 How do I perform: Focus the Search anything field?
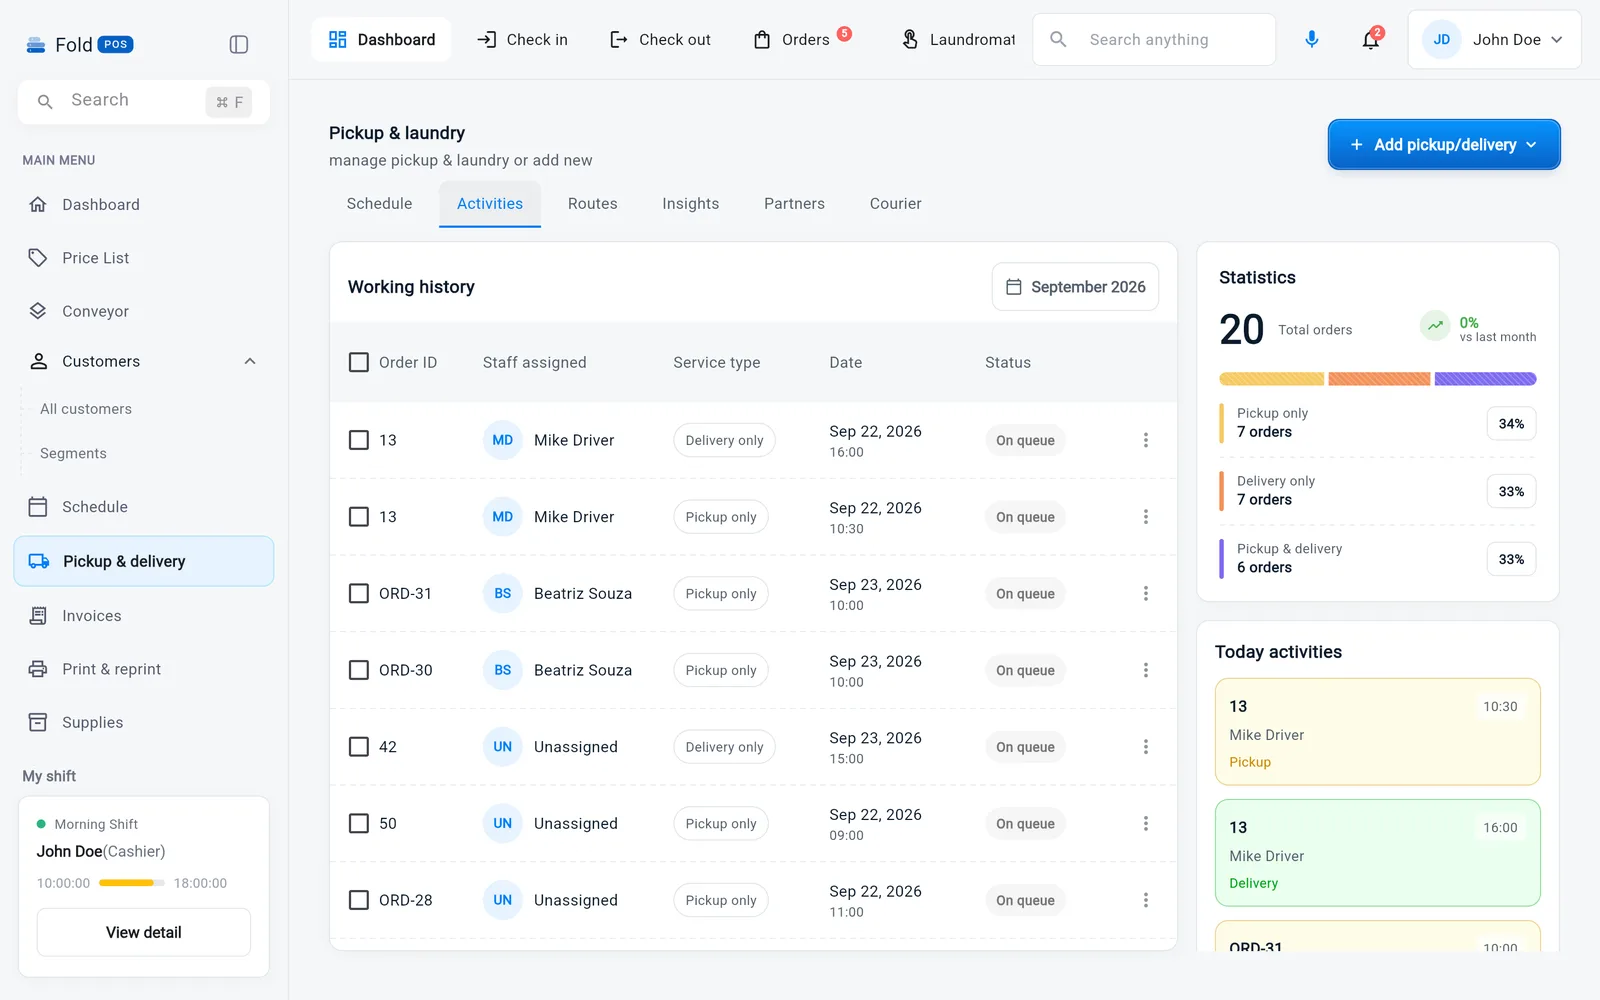[1154, 40]
